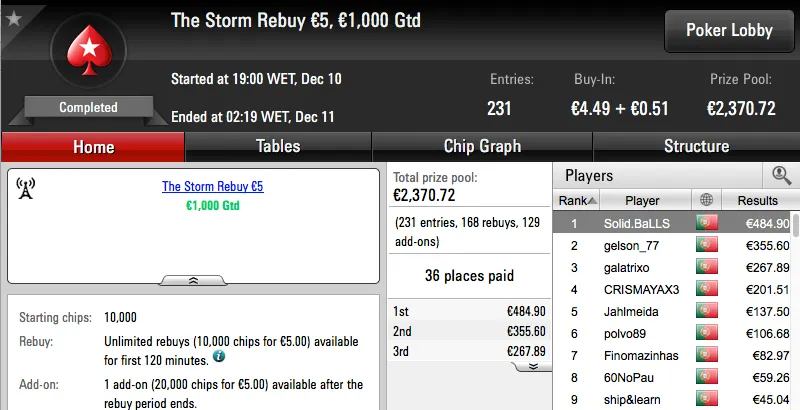Go to the Structure tab
Viewport: 800px width, 410px height.
(696, 146)
